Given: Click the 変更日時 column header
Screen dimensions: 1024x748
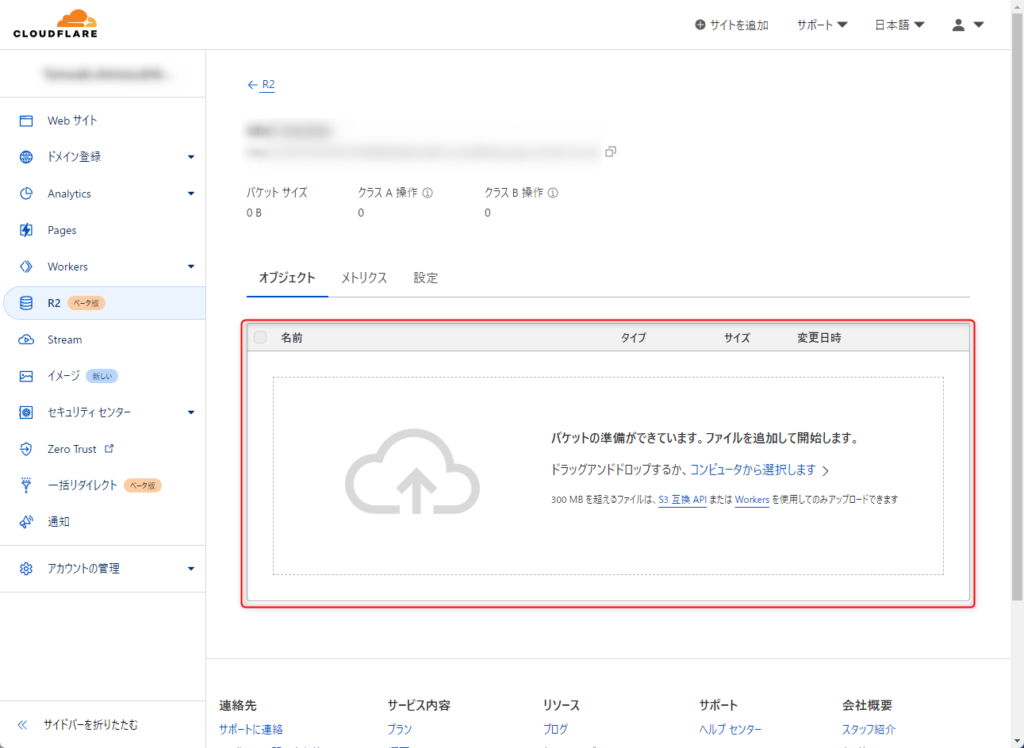Looking at the screenshot, I should [819, 338].
